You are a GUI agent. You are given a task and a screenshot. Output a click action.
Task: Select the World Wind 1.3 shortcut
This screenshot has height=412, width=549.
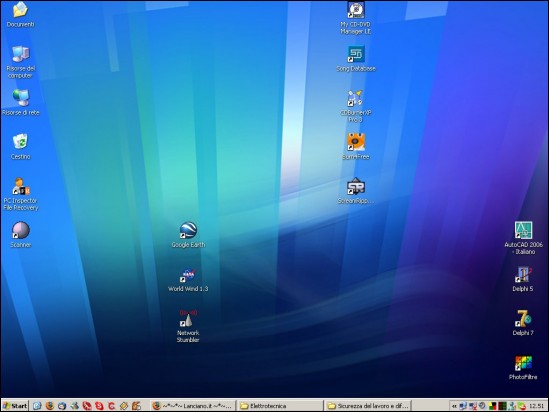(x=188, y=279)
